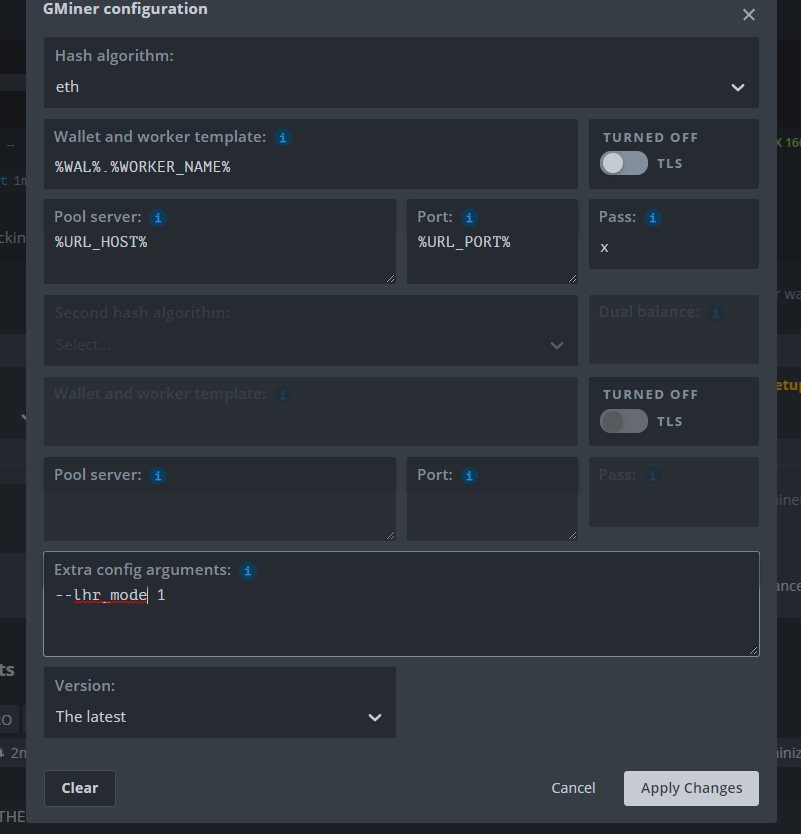
Task: Enable TLS for the primary pool
Action: coord(624,163)
